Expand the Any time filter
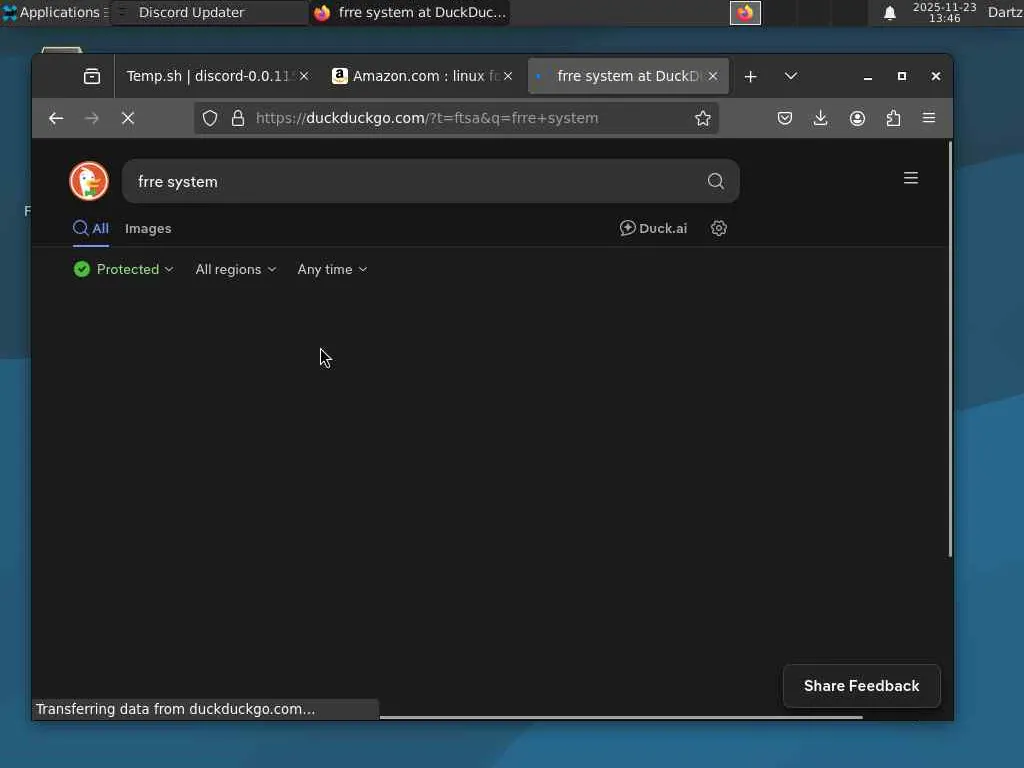The height and width of the screenshot is (768, 1024). pyautogui.click(x=332, y=269)
